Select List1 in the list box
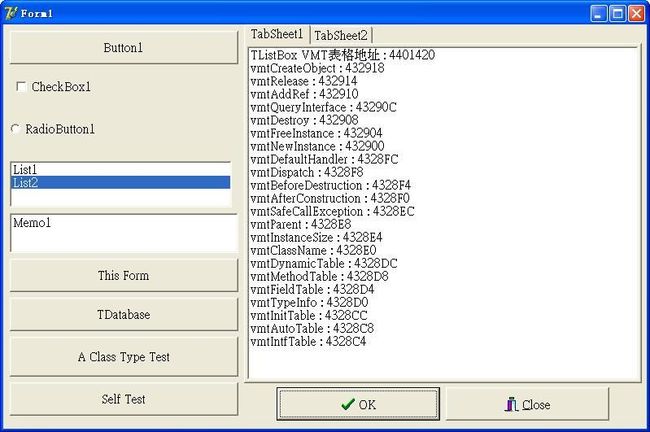Image resolution: width=650 pixels, height=432 pixels. [x=121, y=170]
